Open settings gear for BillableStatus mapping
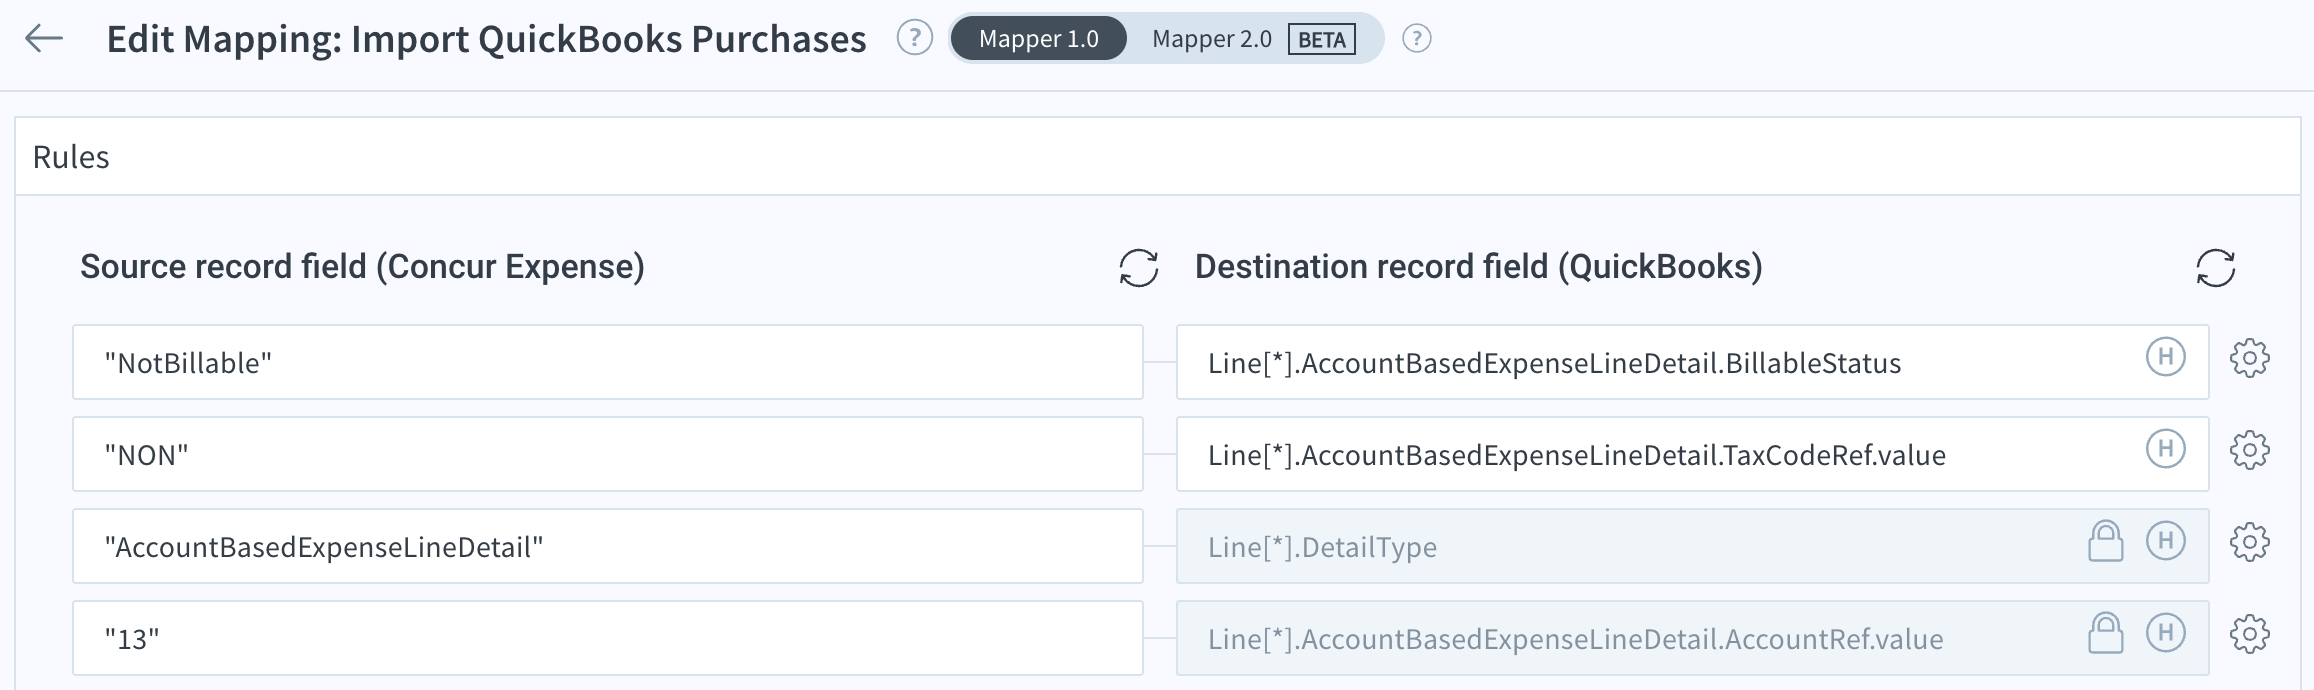This screenshot has height=690, width=2314. pyautogui.click(x=2249, y=358)
